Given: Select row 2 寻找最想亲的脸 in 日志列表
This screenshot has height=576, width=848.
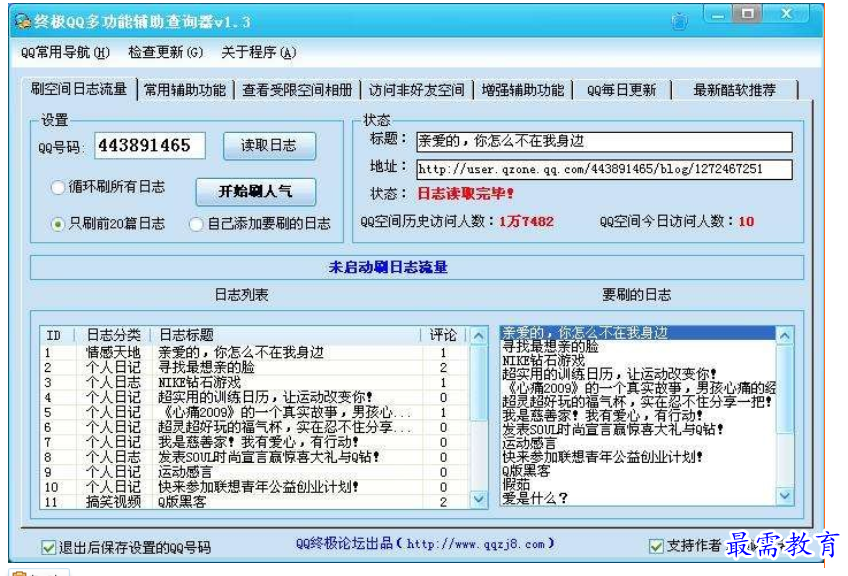Looking at the screenshot, I should click(254, 368).
